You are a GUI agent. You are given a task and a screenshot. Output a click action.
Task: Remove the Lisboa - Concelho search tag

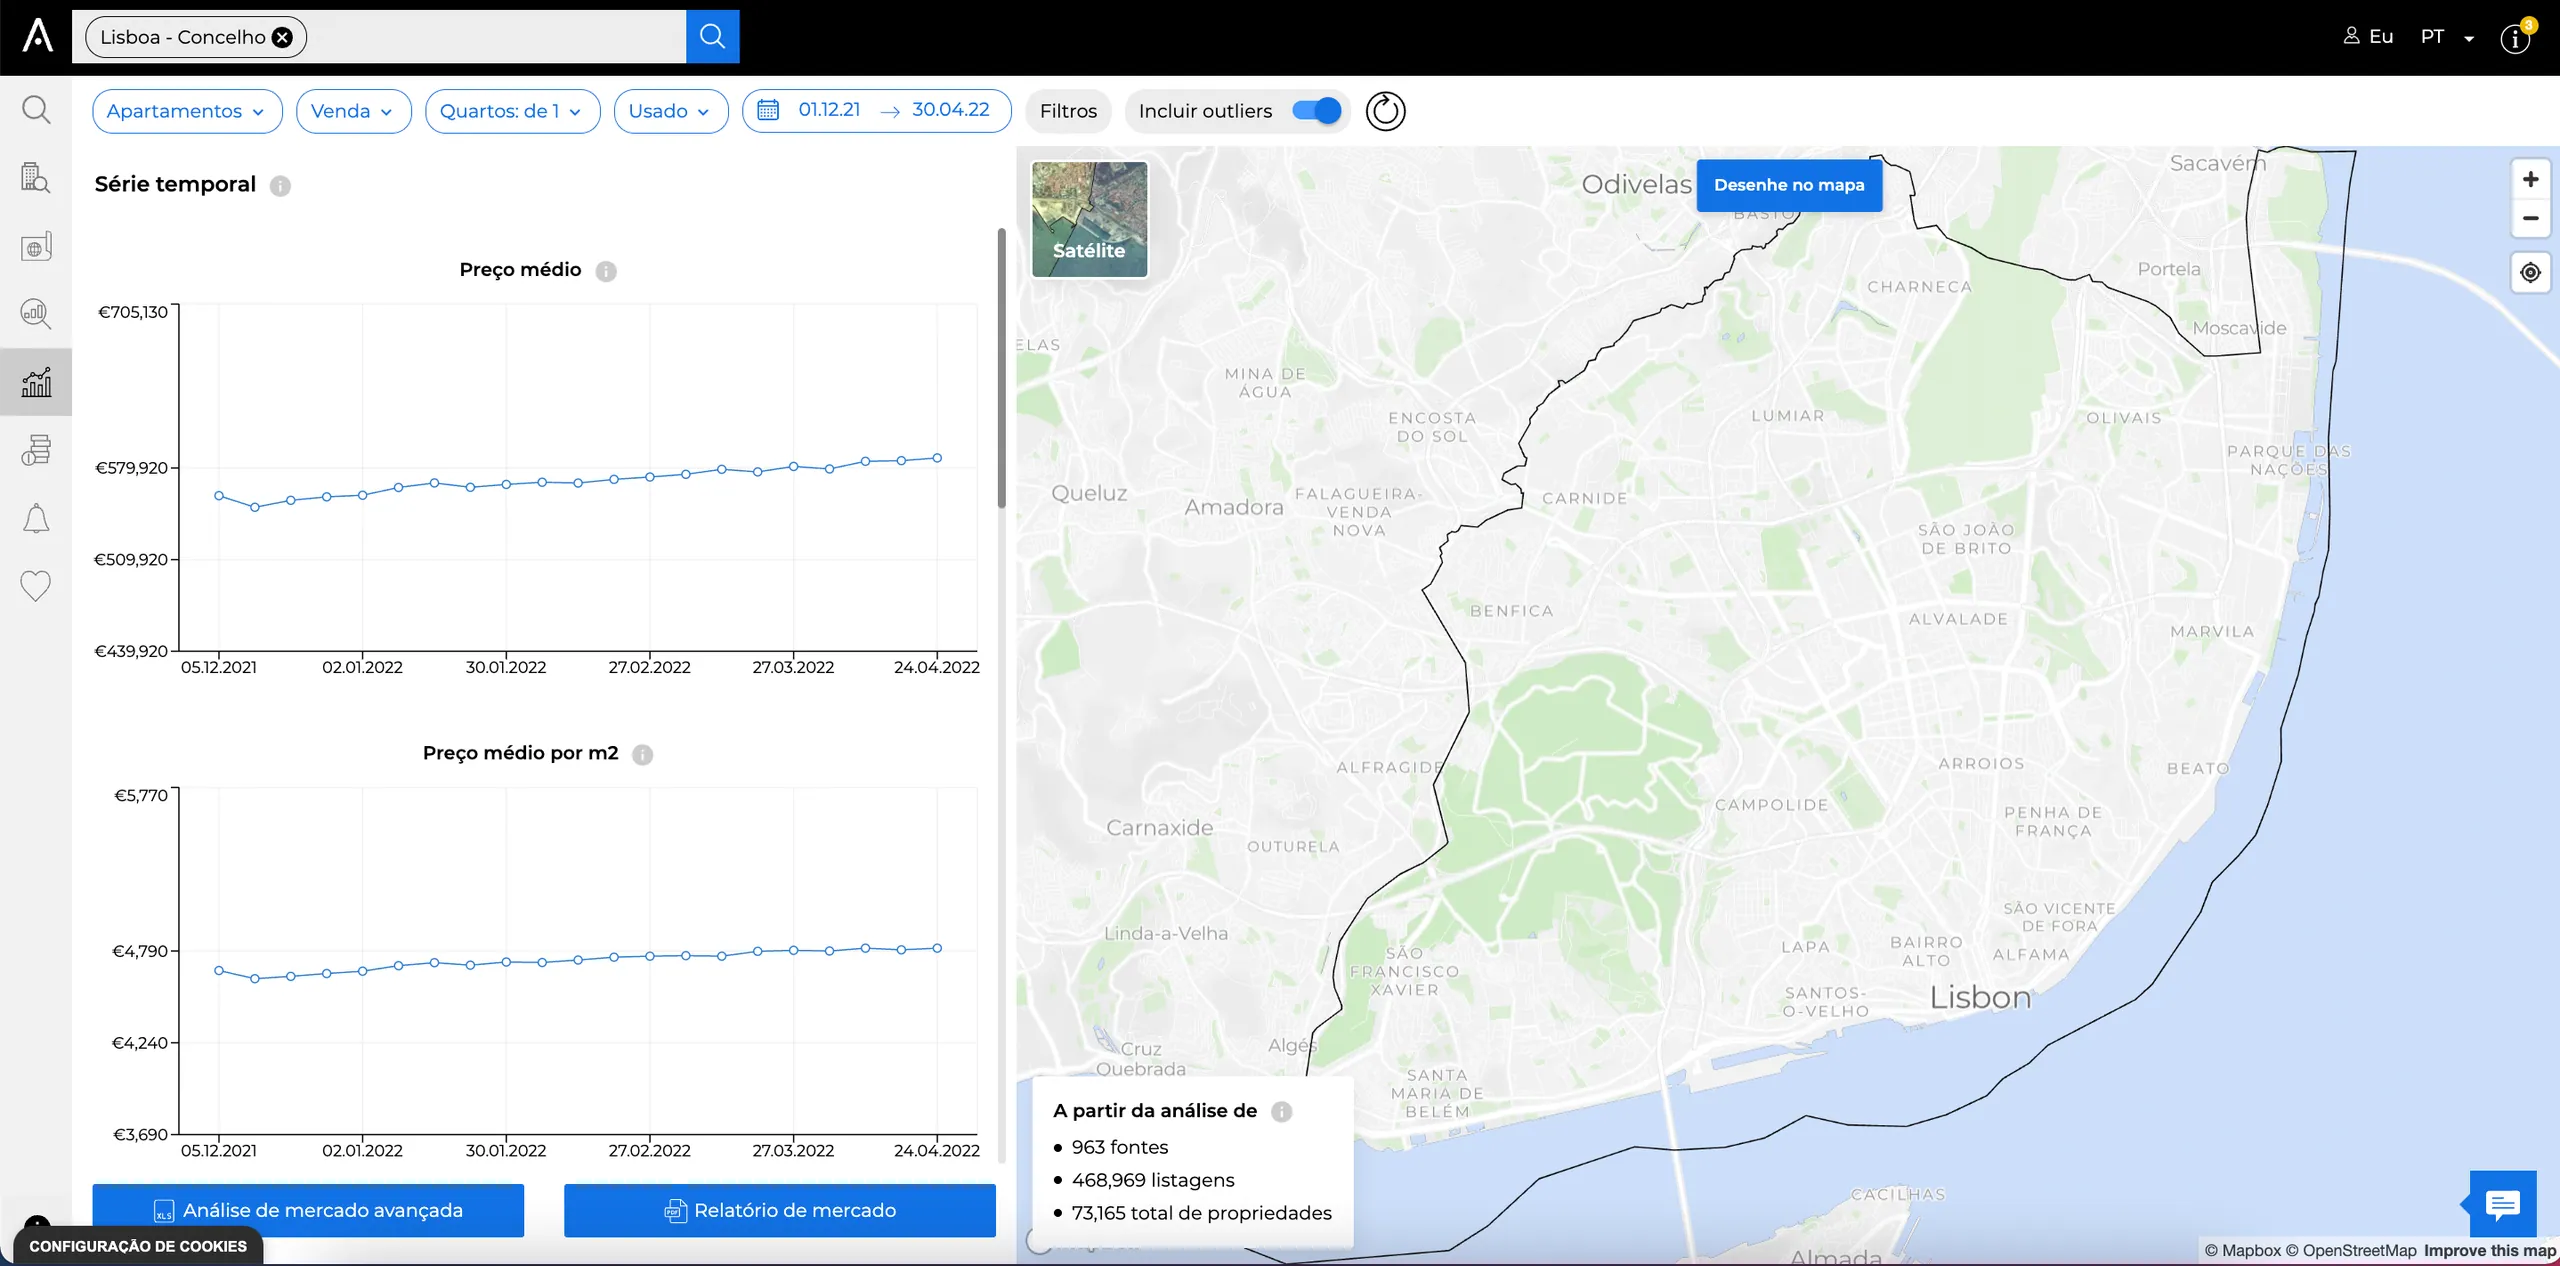283,37
